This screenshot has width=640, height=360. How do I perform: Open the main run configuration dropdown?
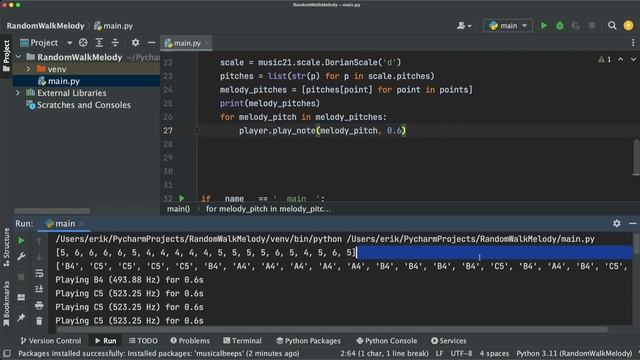(x=508, y=26)
